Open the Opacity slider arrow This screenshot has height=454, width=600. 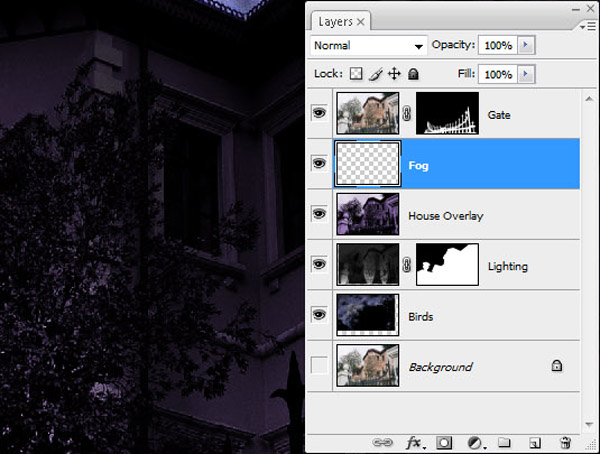(526, 45)
